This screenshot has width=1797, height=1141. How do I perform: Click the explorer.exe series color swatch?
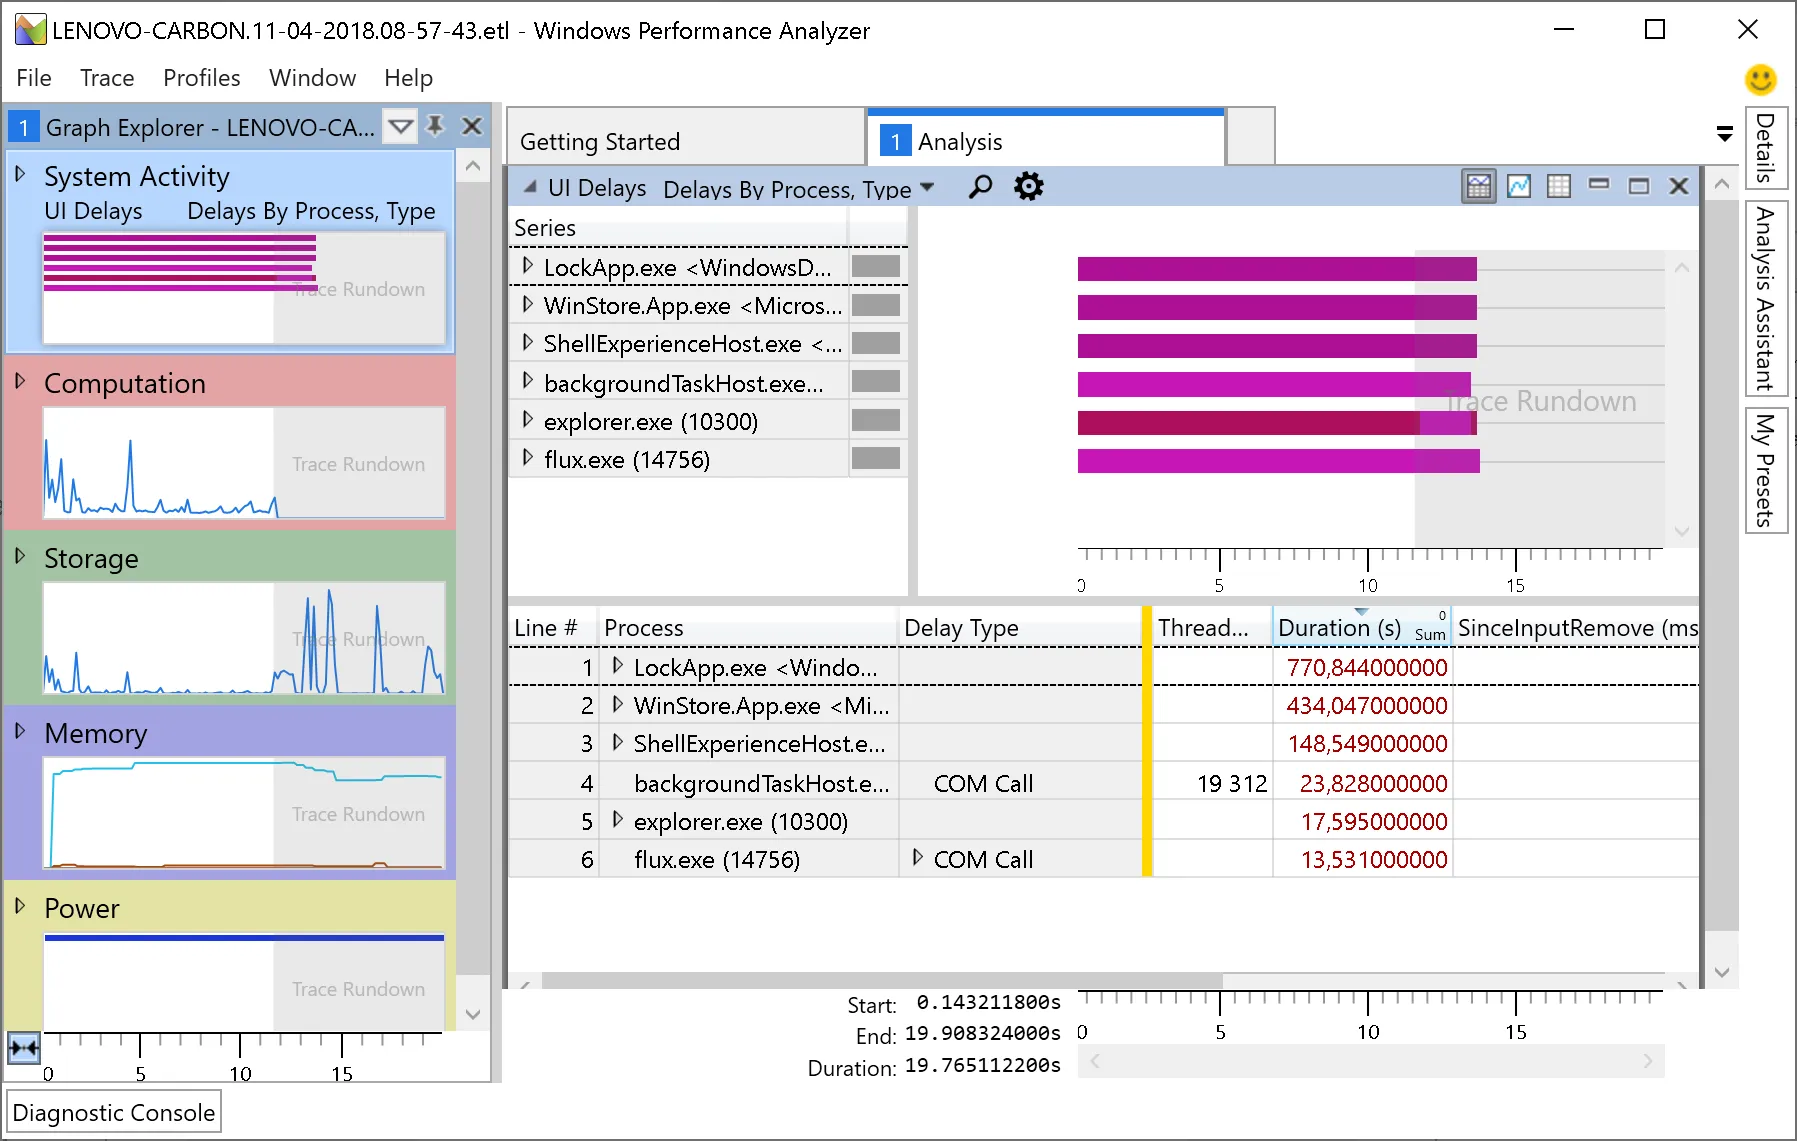tap(876, 421)
